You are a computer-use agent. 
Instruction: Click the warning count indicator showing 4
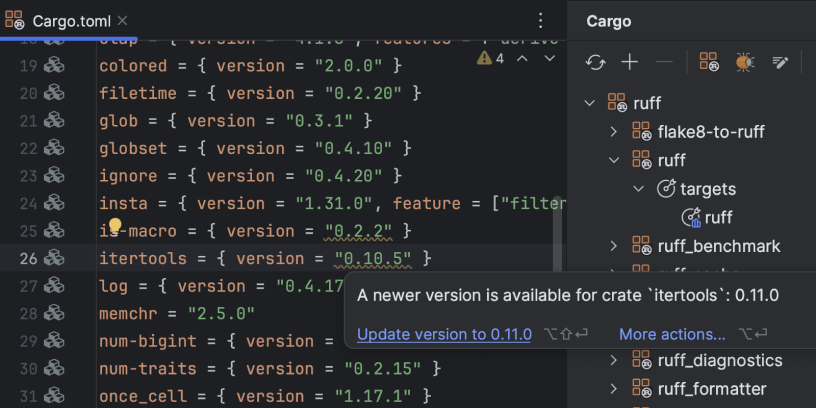tap(491, 59)
